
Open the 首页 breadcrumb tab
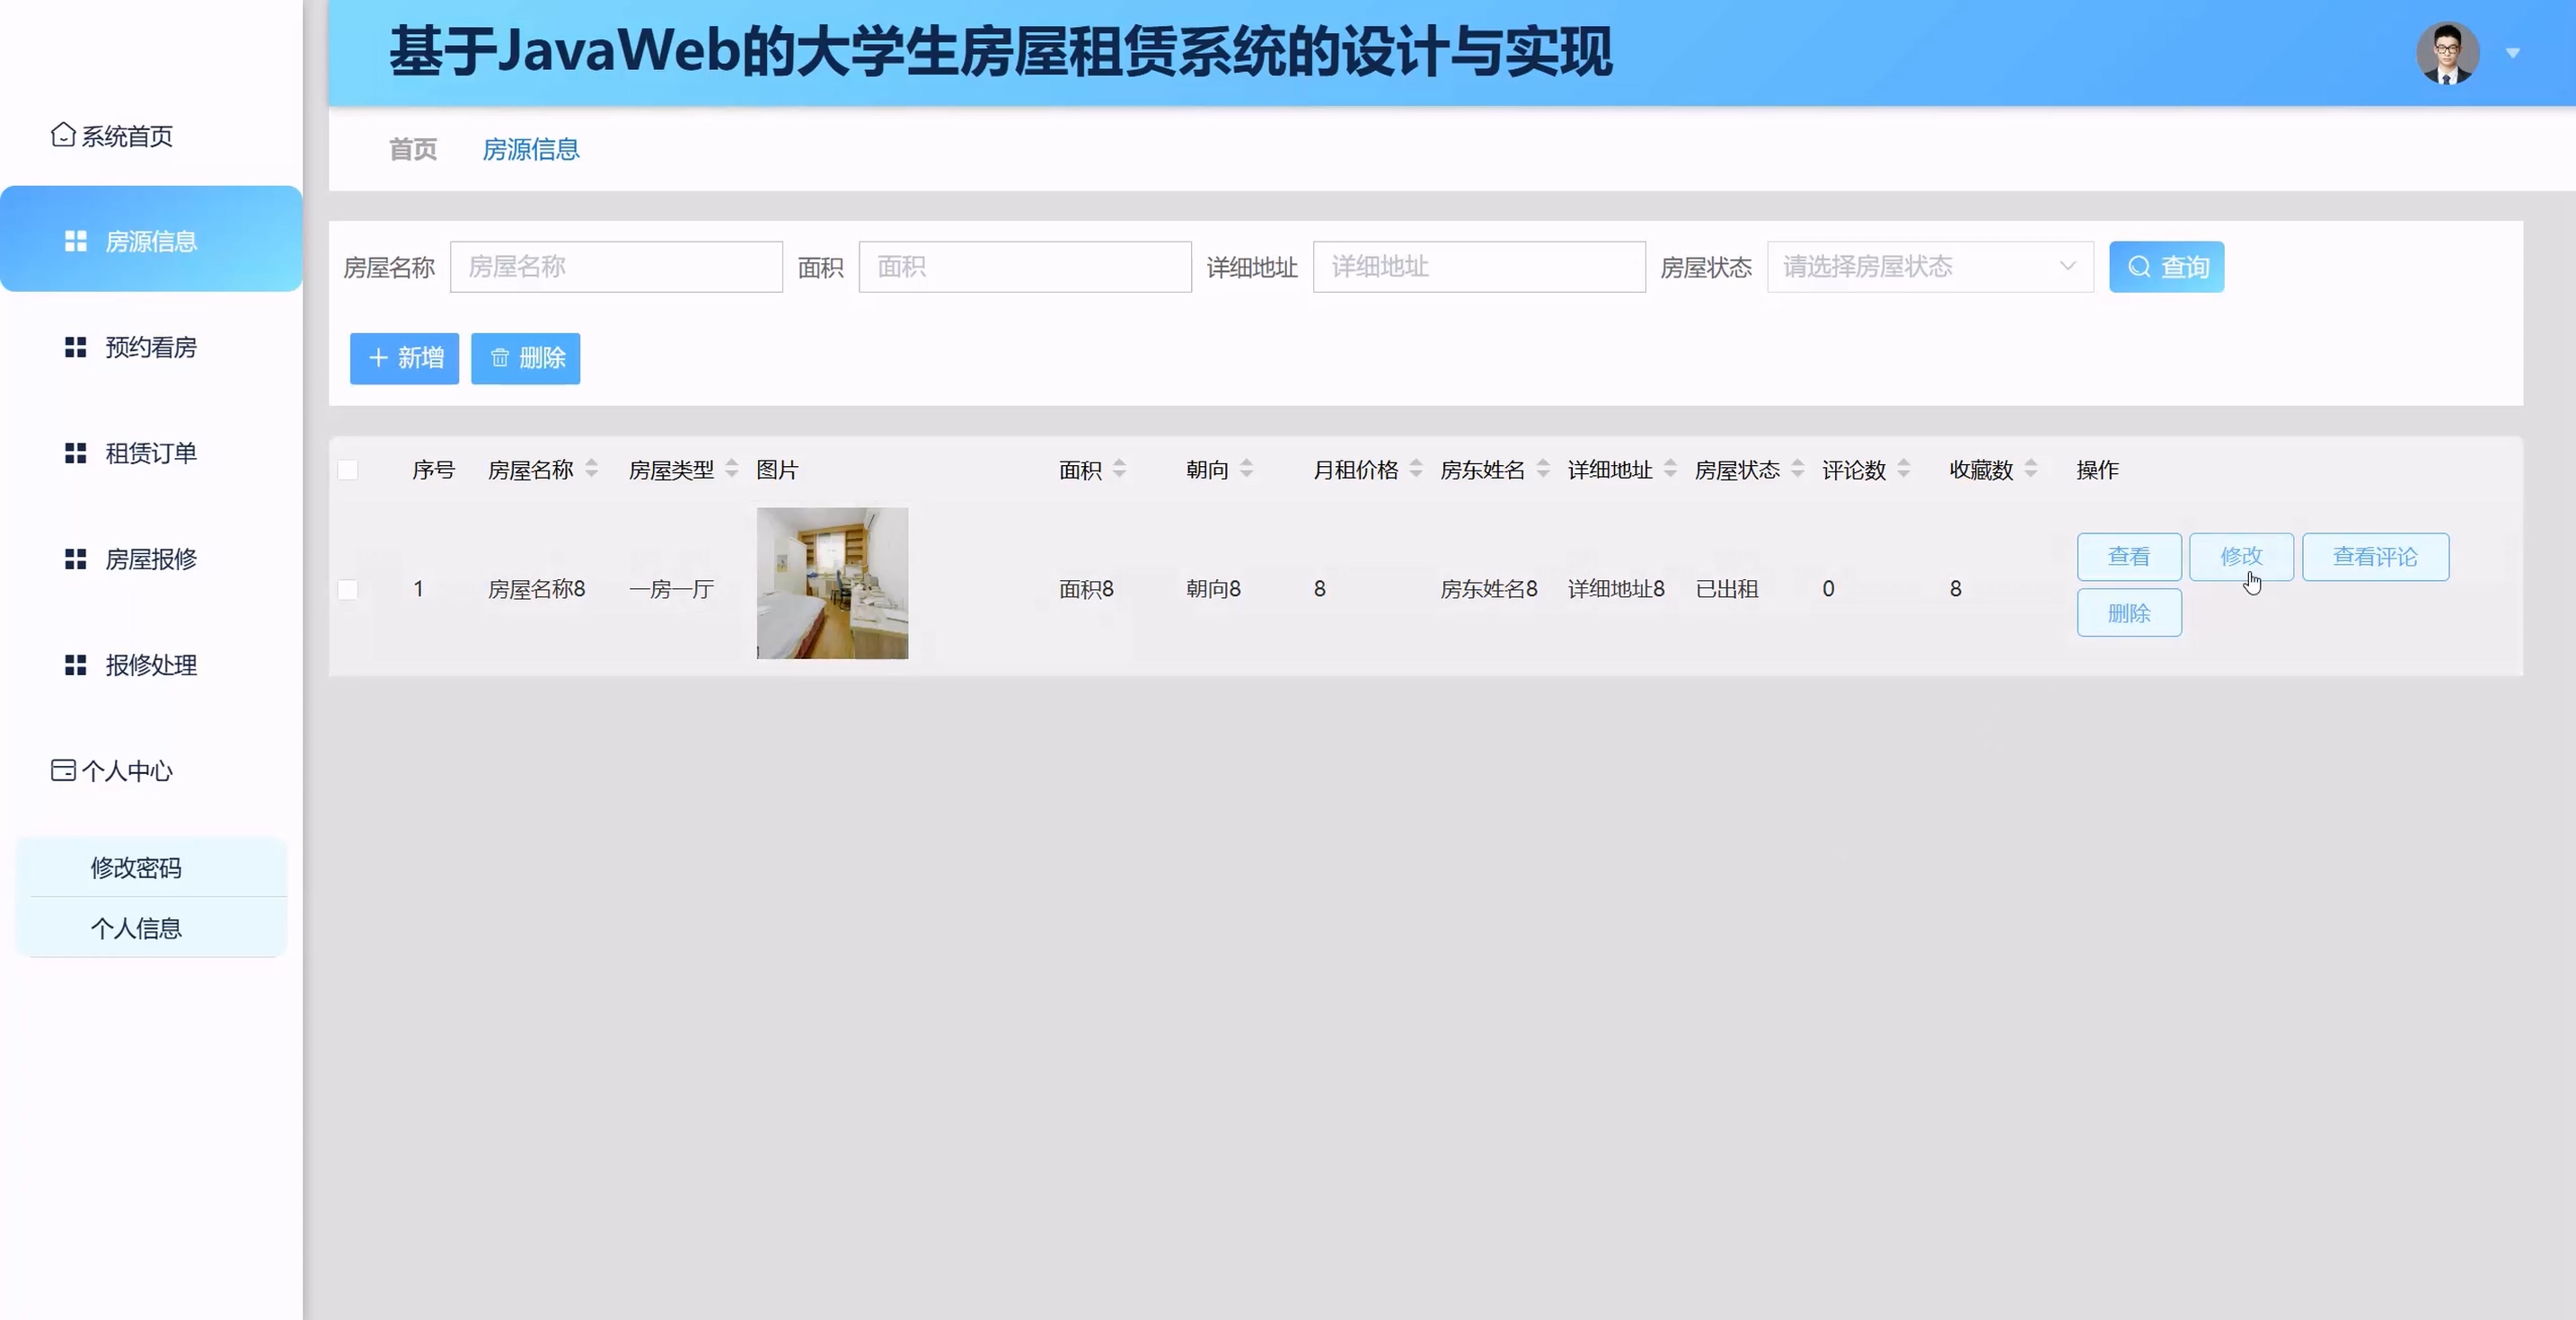413,150
